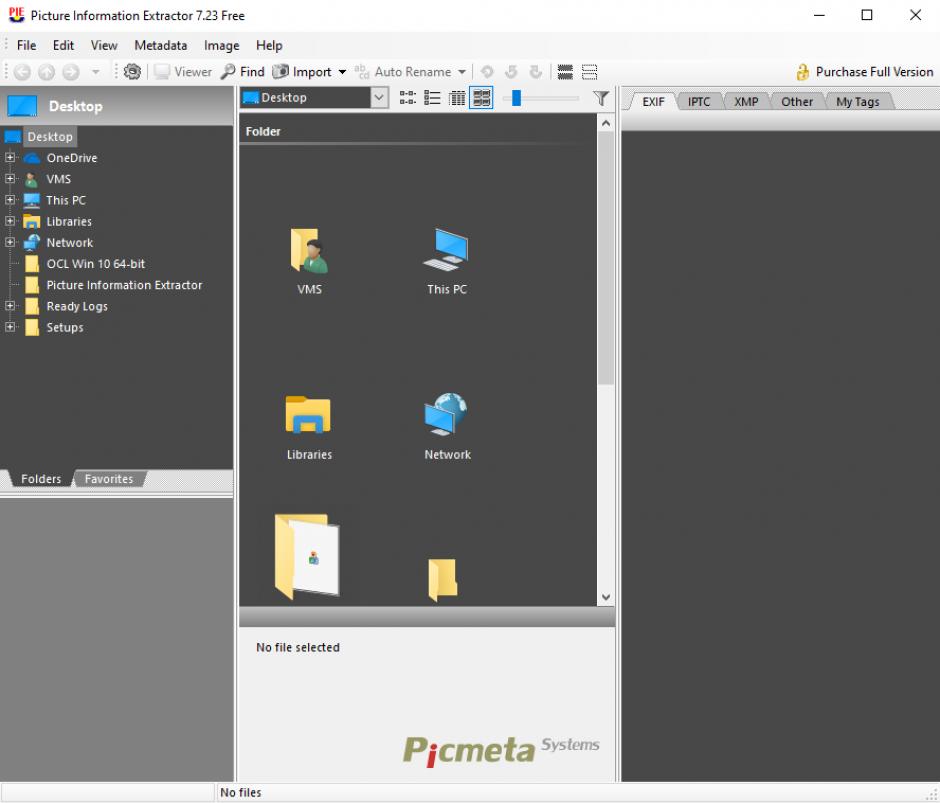The height and width of the screenshot is (803, 940).
Task: Select the This PC thumbnail
Action: click(447, 261)
